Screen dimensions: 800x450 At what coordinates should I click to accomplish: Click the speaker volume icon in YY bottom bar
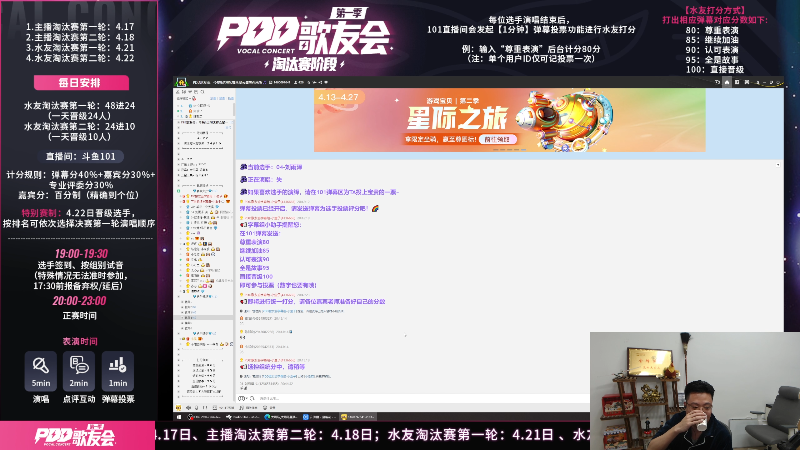point(188,408)
